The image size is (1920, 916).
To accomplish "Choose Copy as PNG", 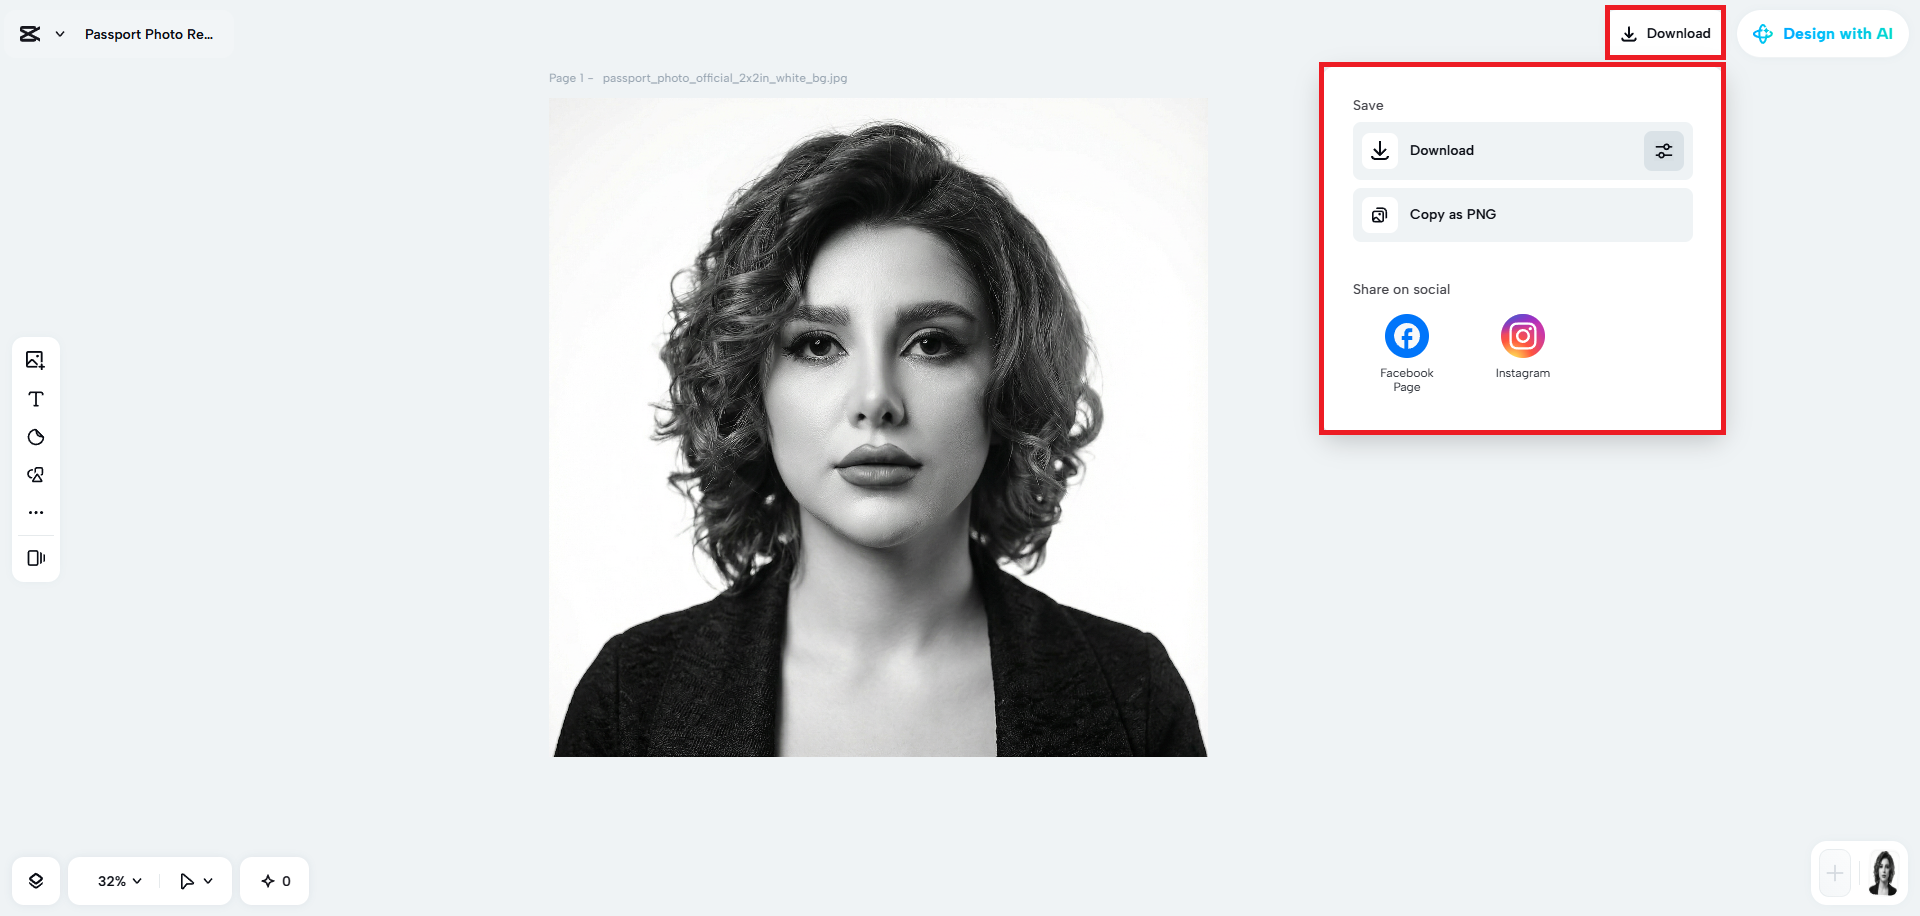I will click(x=1523, y=215).
